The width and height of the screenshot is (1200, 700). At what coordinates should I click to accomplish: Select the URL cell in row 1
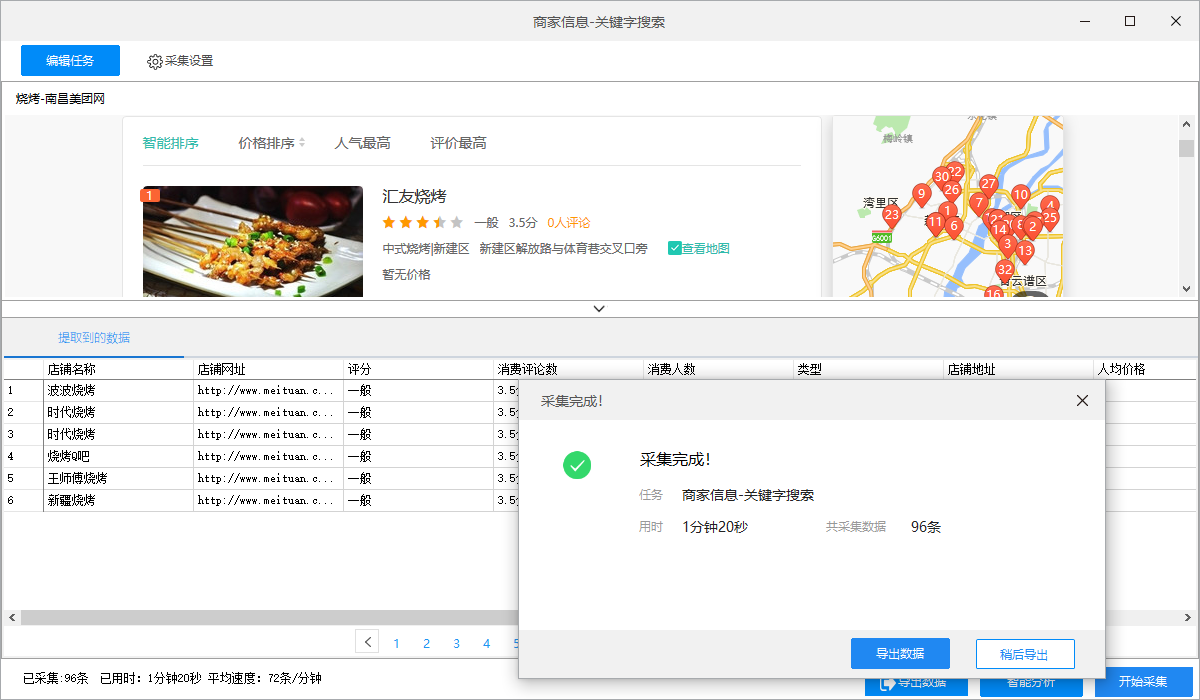269,390
